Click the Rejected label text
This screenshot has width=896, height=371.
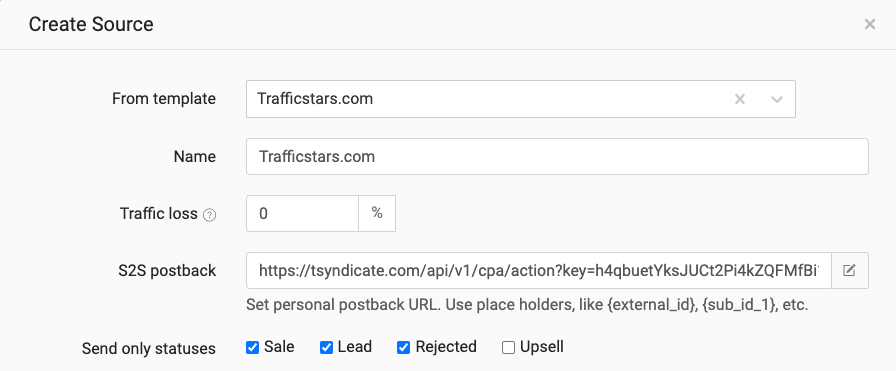point(446,347)
